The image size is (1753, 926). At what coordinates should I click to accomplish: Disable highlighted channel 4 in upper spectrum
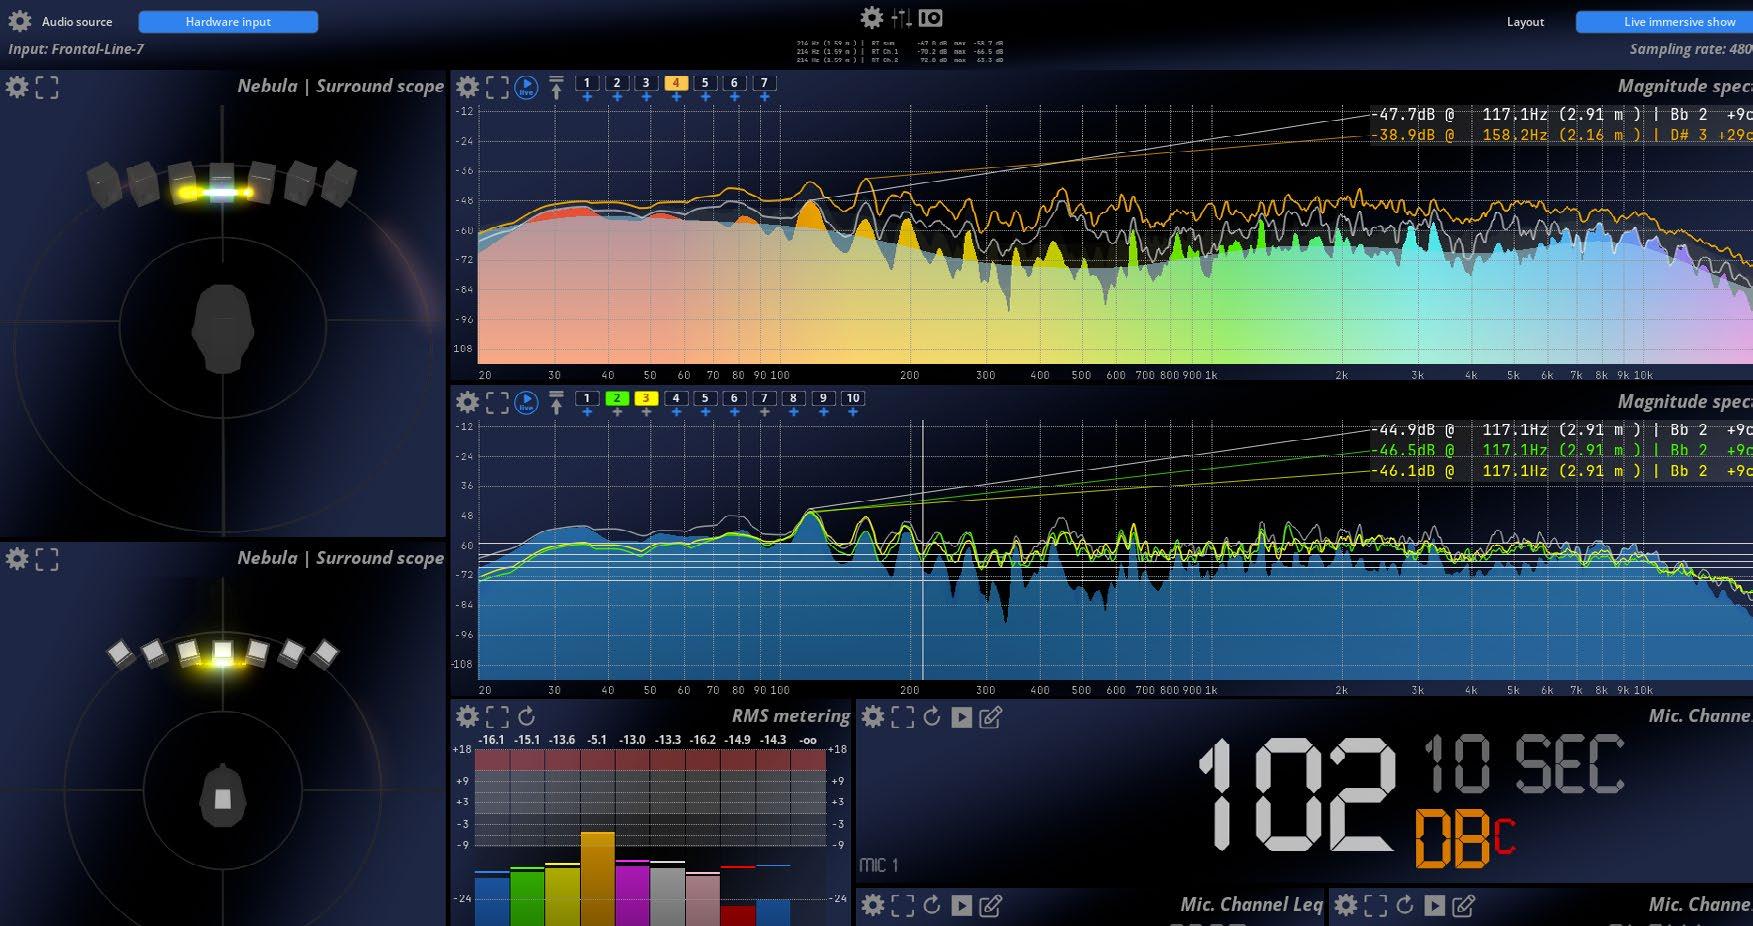[x=676, y=83]
